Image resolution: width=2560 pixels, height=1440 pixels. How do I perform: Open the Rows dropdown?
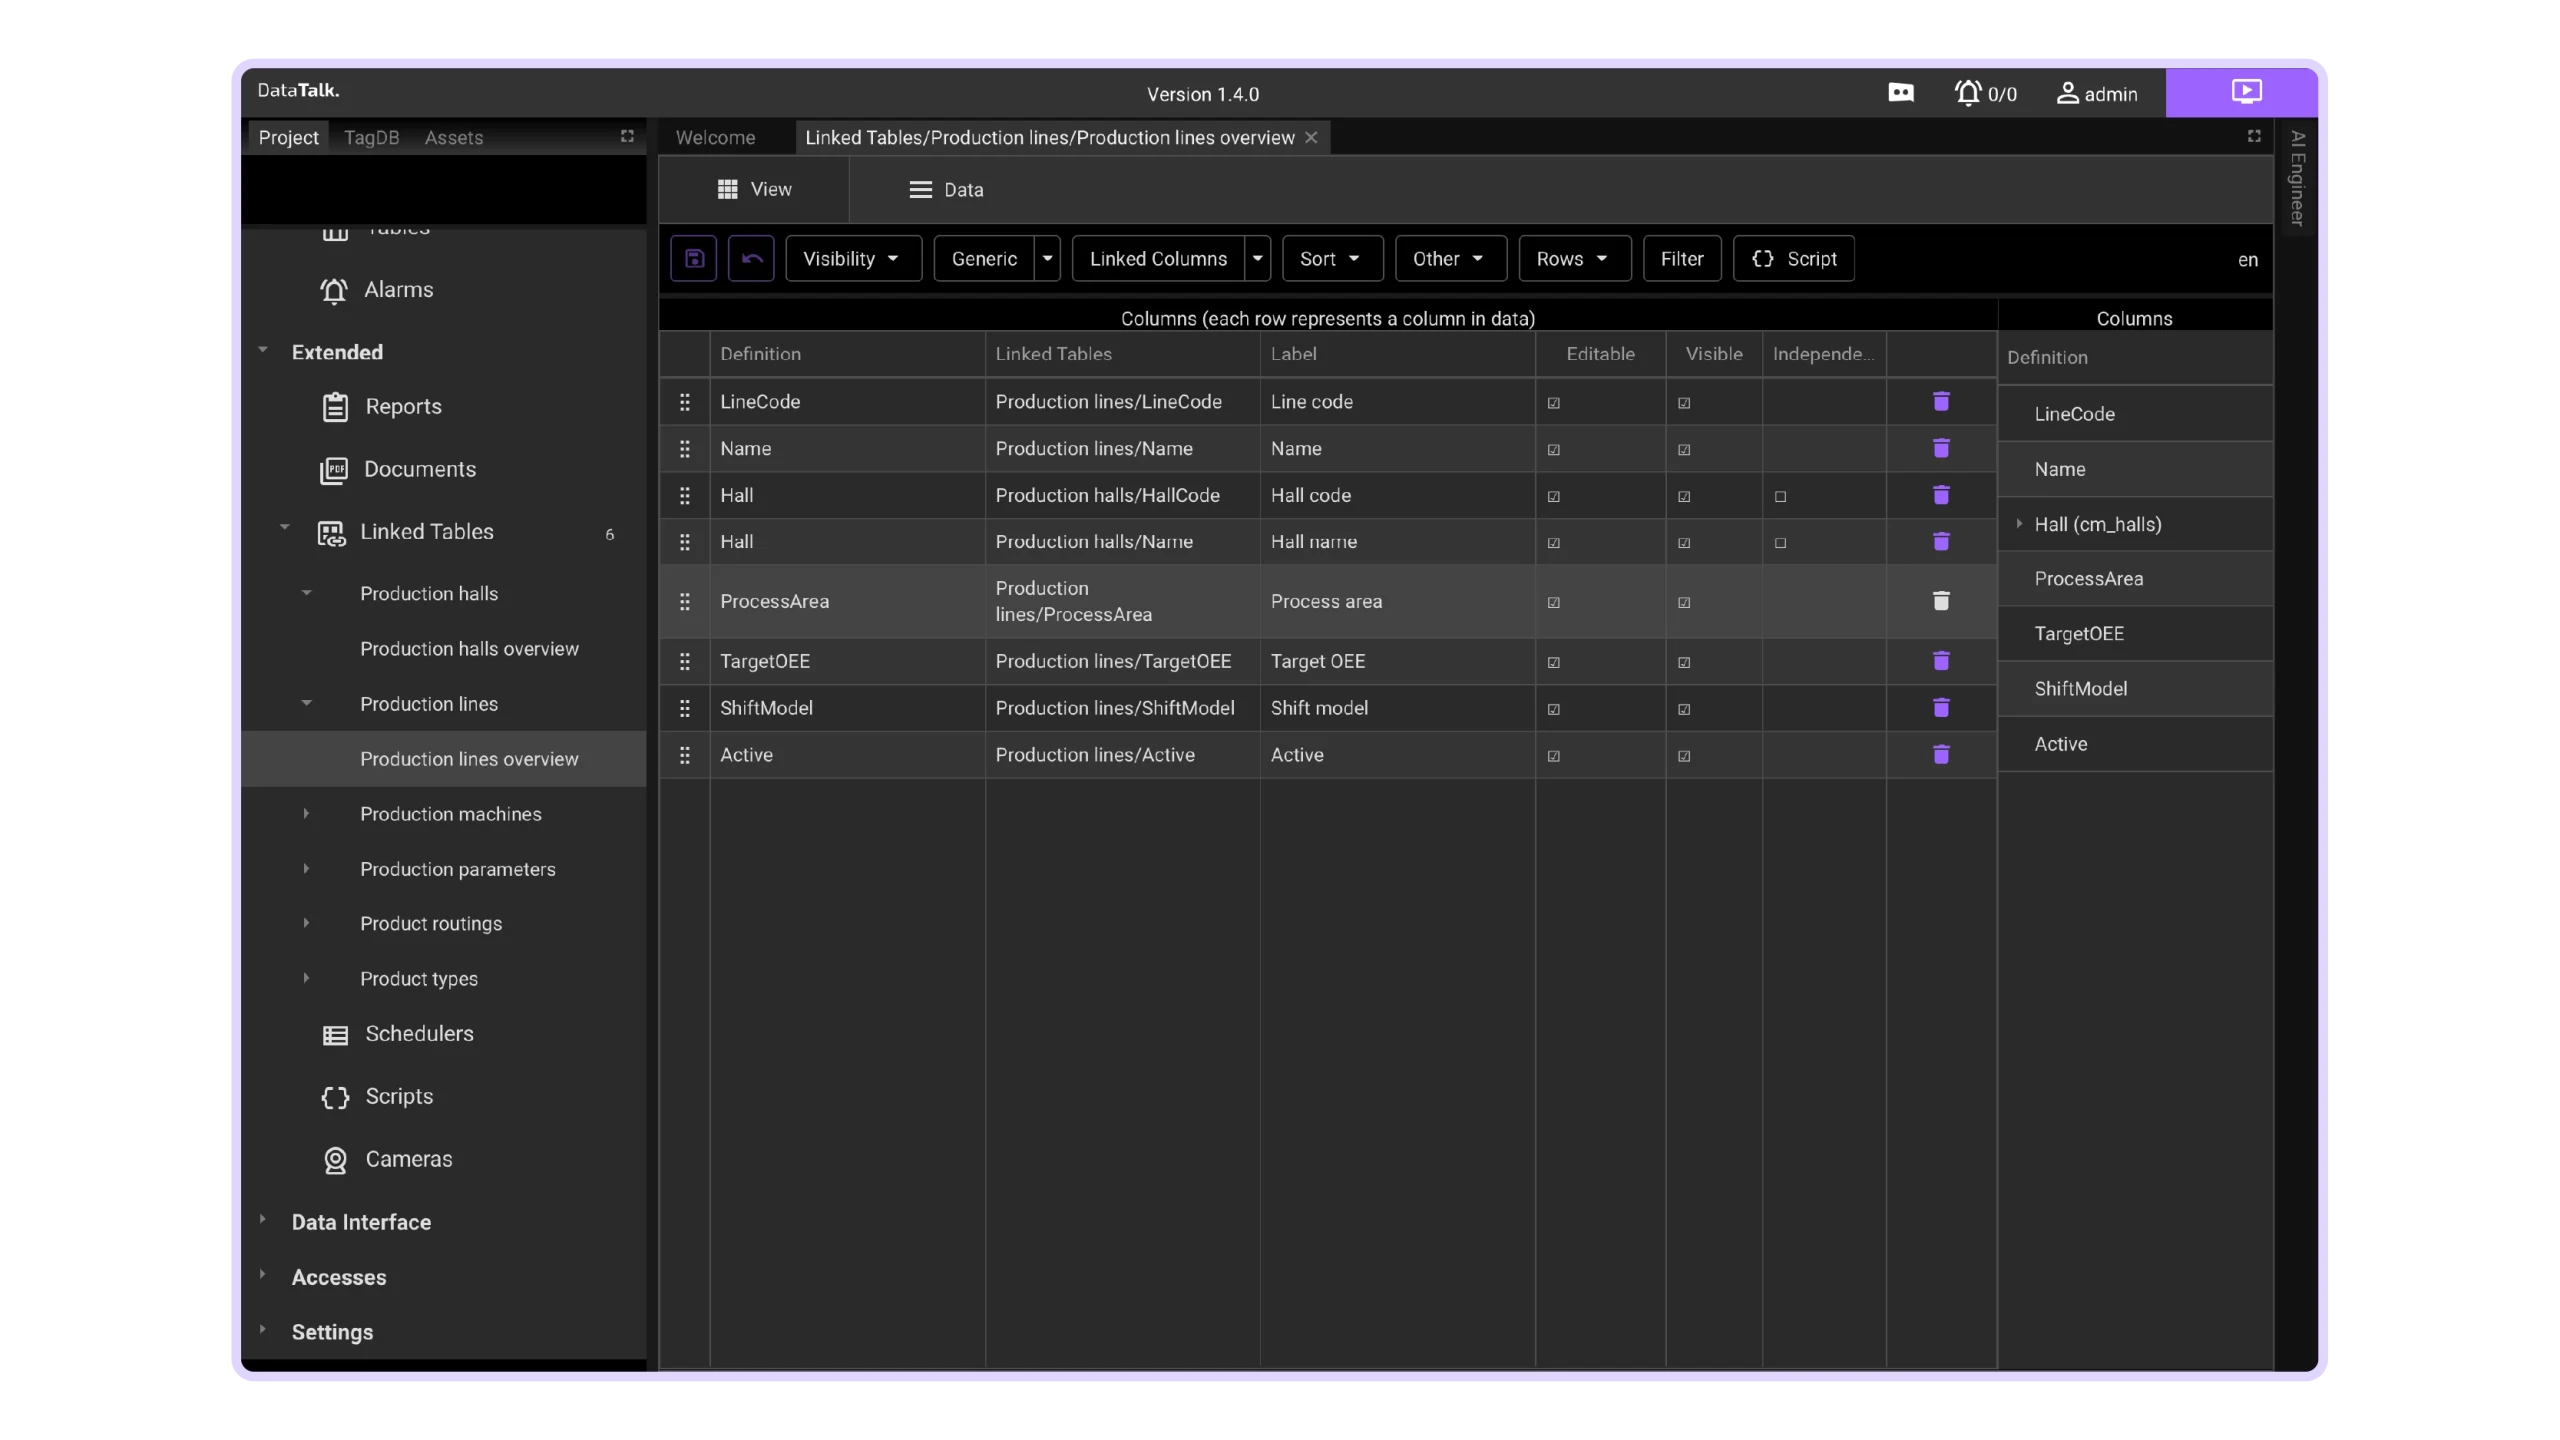1574,259
